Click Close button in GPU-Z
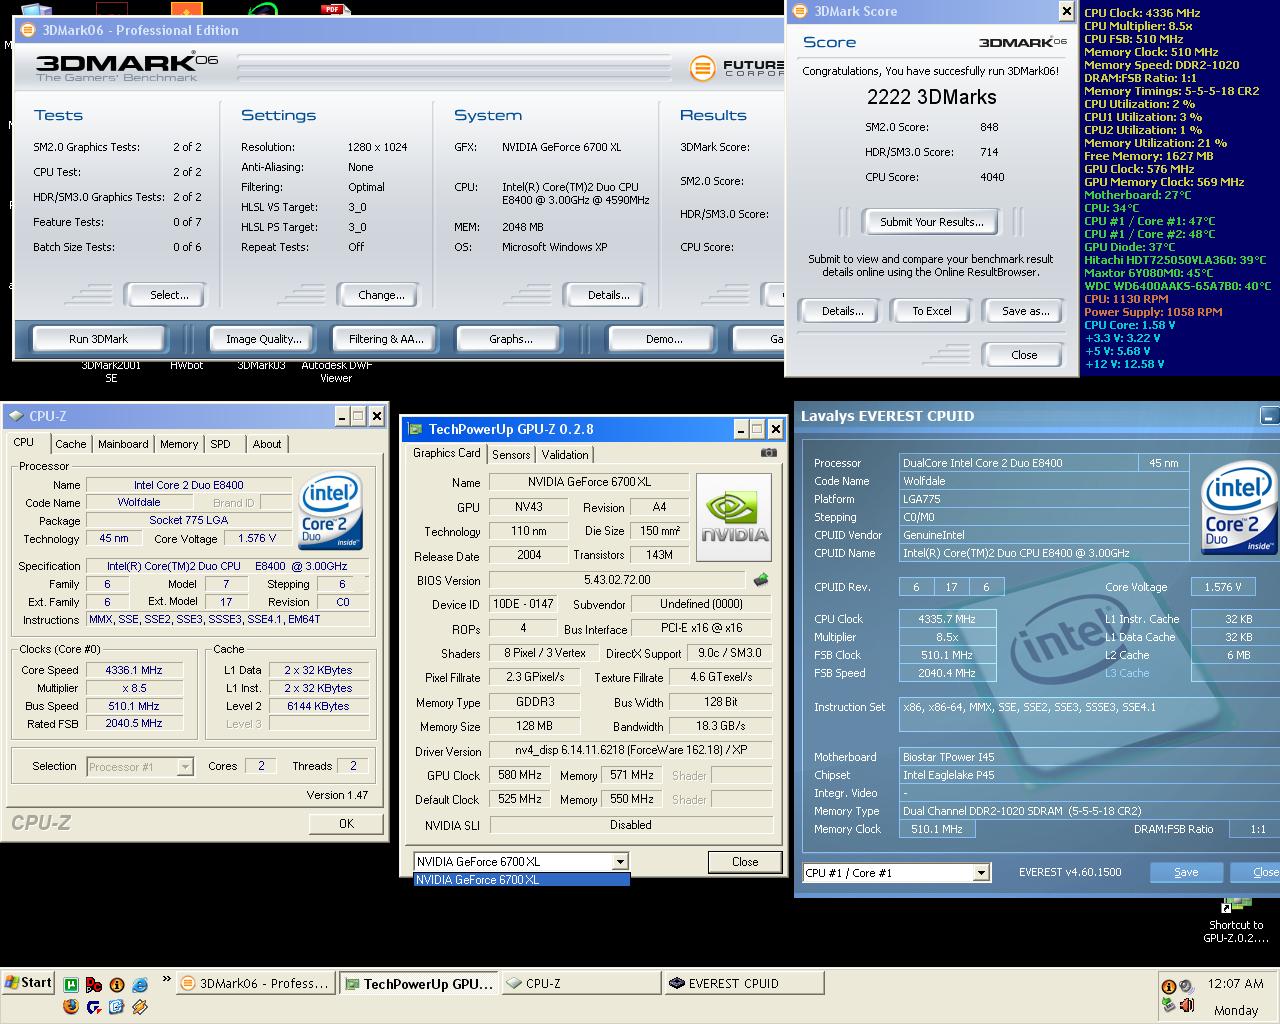 click(x=745, y=862)
